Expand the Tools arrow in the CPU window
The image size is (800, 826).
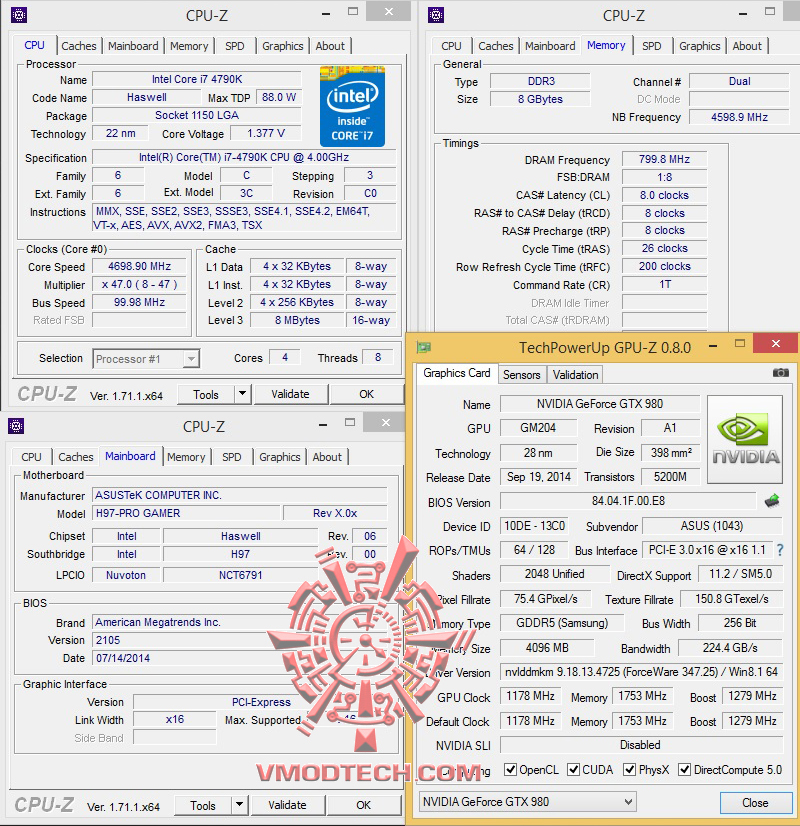[242, 394]
